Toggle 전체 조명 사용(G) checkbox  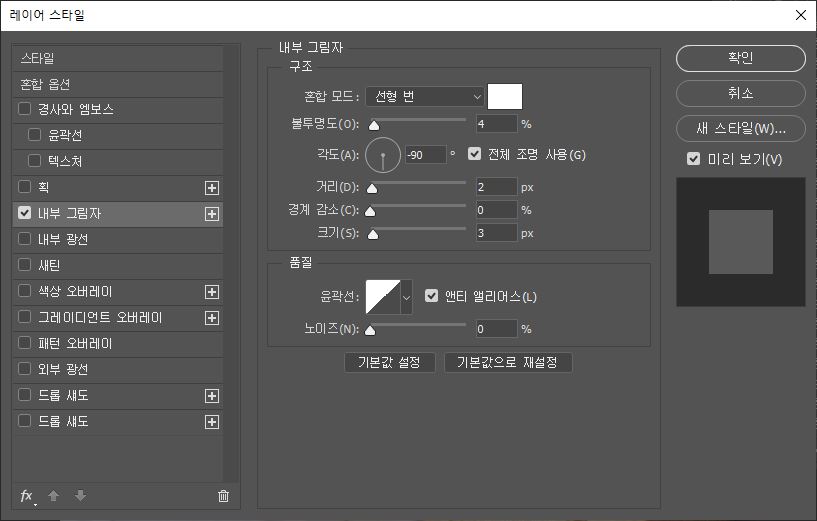pos(474,154)
